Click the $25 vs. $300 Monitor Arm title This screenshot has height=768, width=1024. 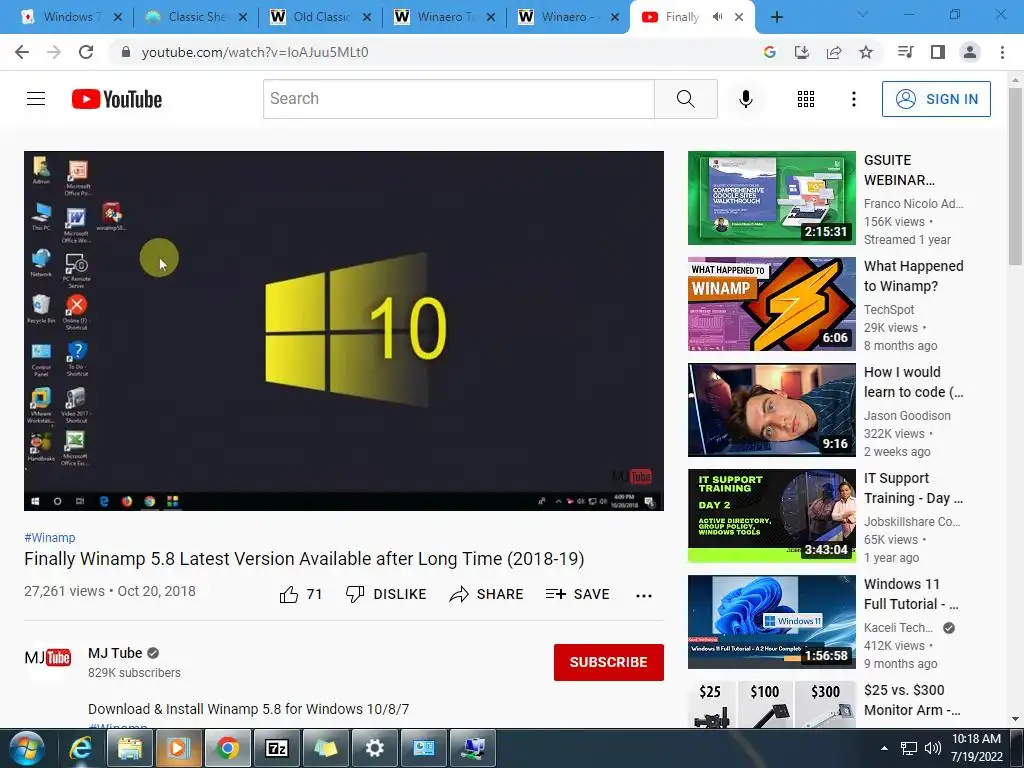click(912, 699)
